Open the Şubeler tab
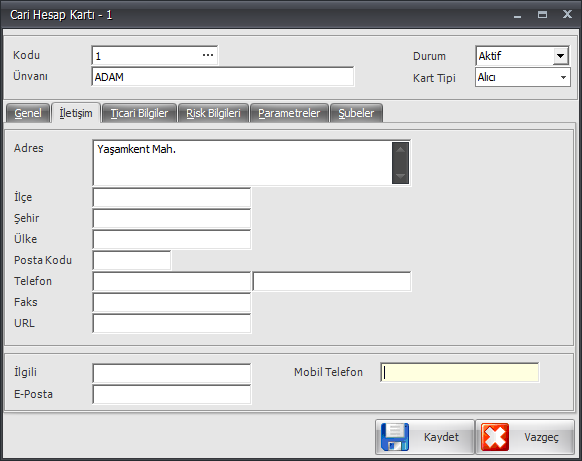The height and width of the screenshot is (461, 582). [356, 113]
